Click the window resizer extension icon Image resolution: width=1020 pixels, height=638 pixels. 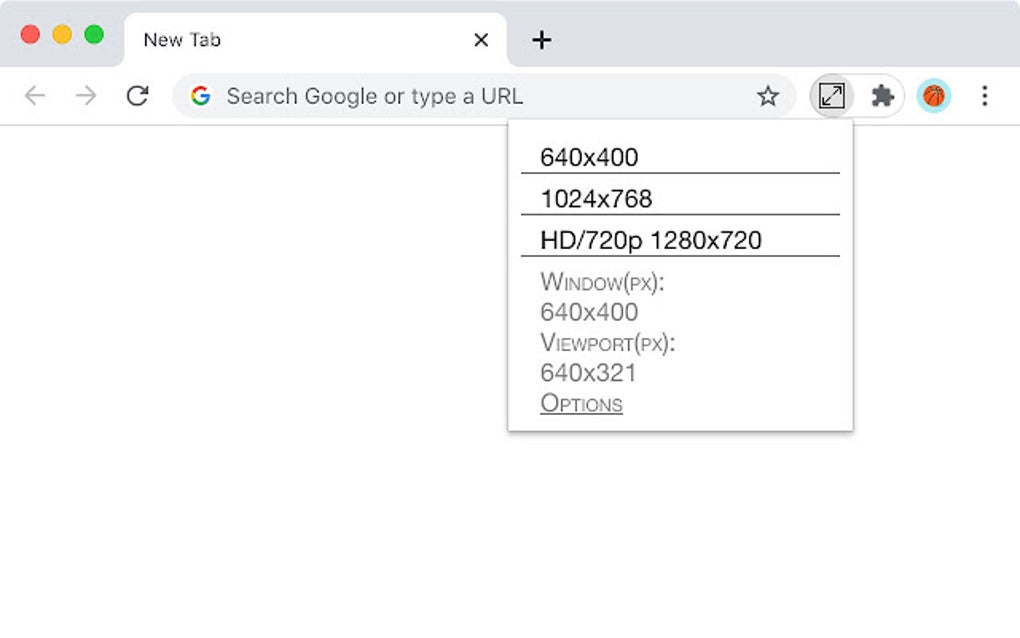831,96
